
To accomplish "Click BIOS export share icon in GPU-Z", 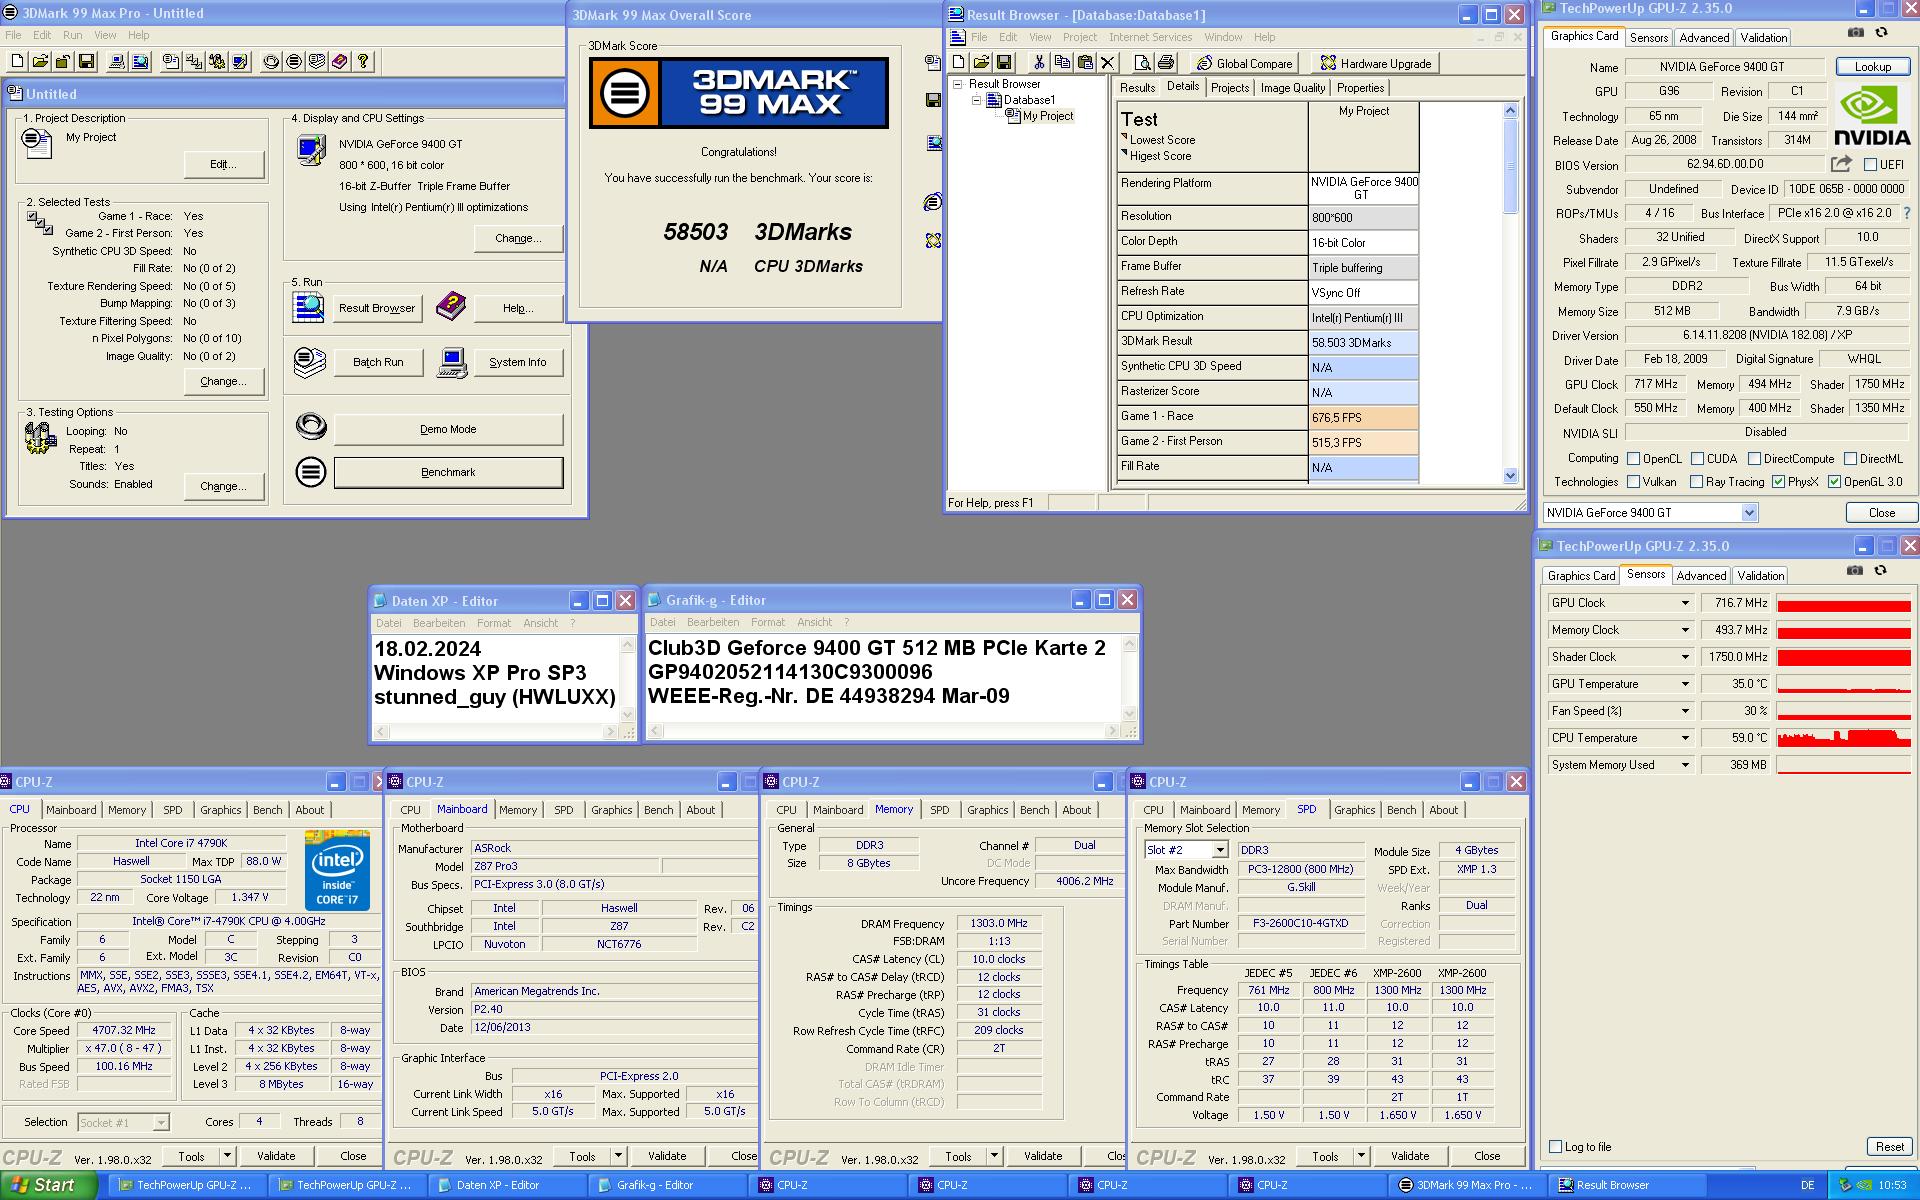I will coord(1842,163).
